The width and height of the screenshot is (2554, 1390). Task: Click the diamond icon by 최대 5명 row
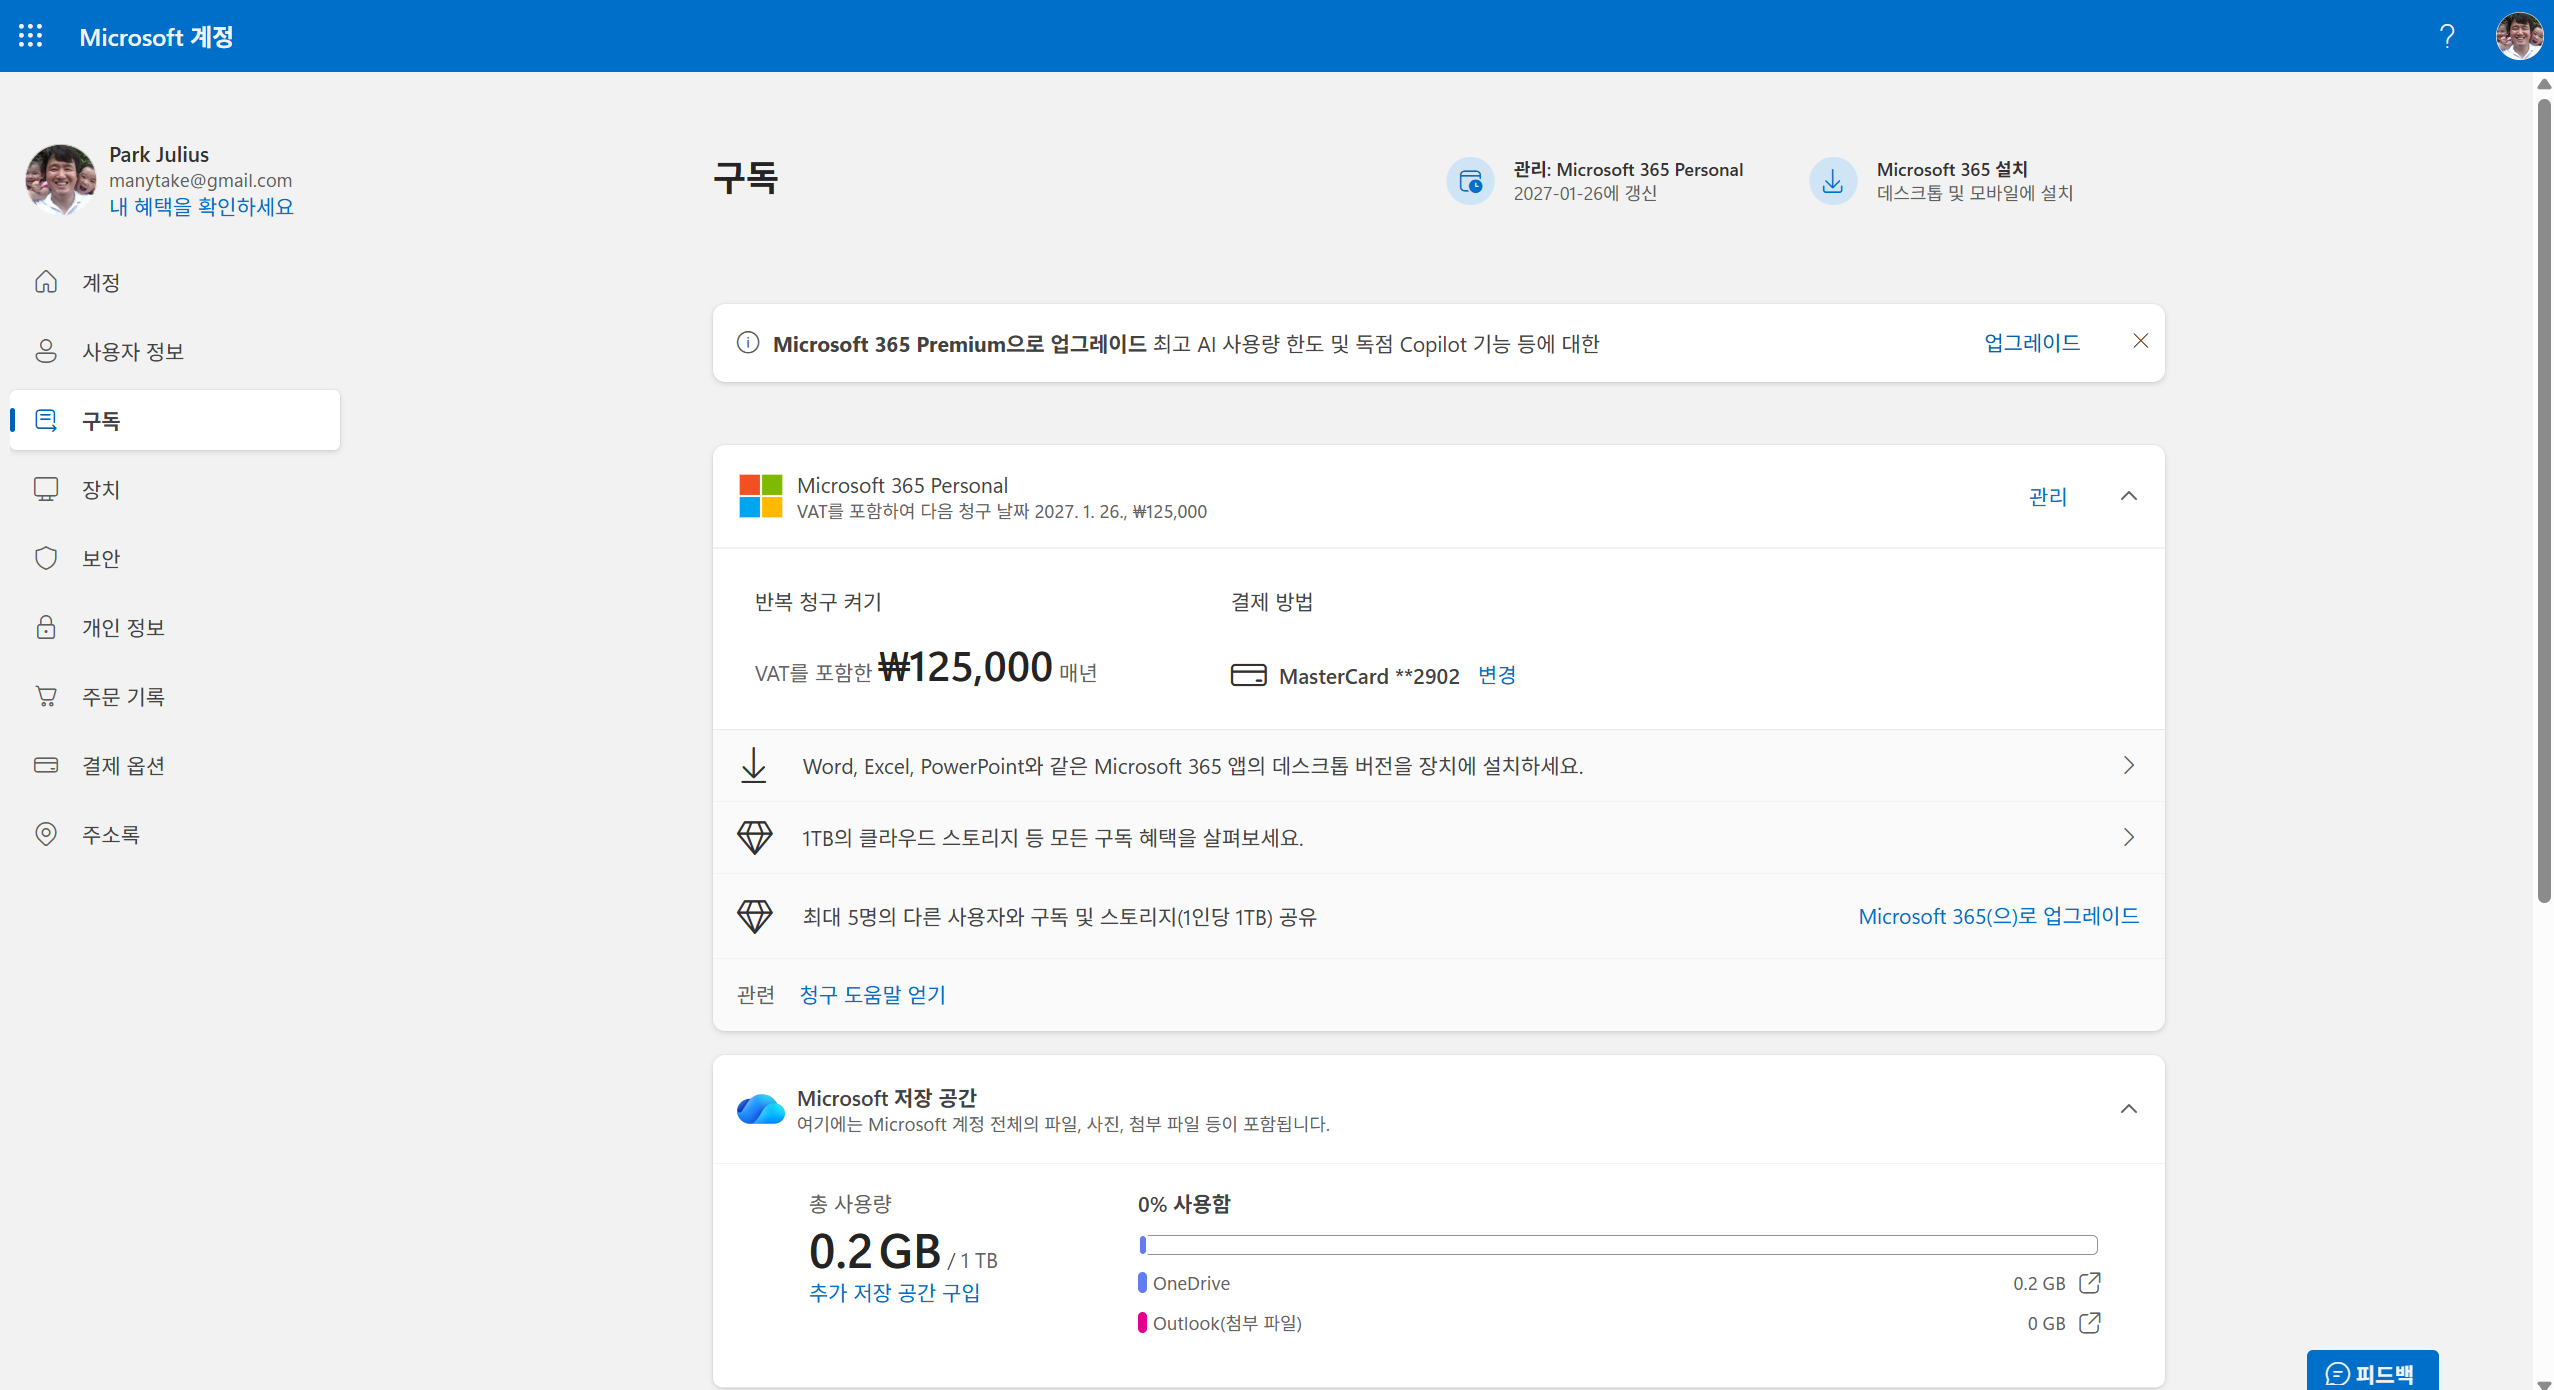pyautogui.click(x=755, y=916)
